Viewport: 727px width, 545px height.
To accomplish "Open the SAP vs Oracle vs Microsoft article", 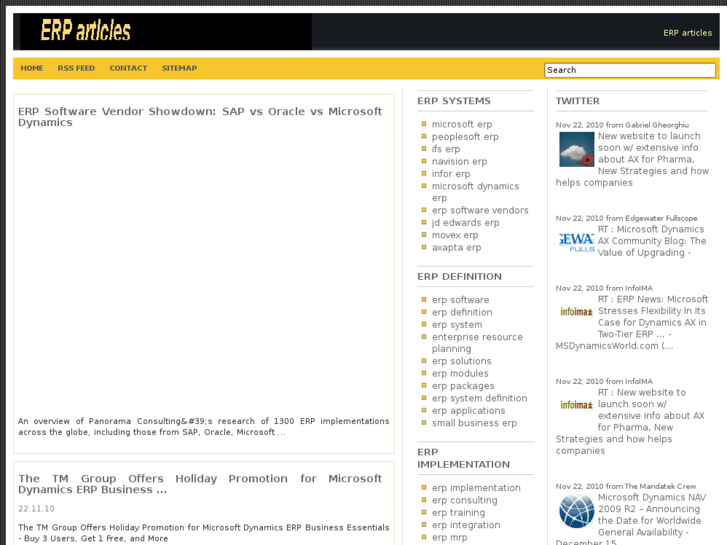I will click(200, 117).
